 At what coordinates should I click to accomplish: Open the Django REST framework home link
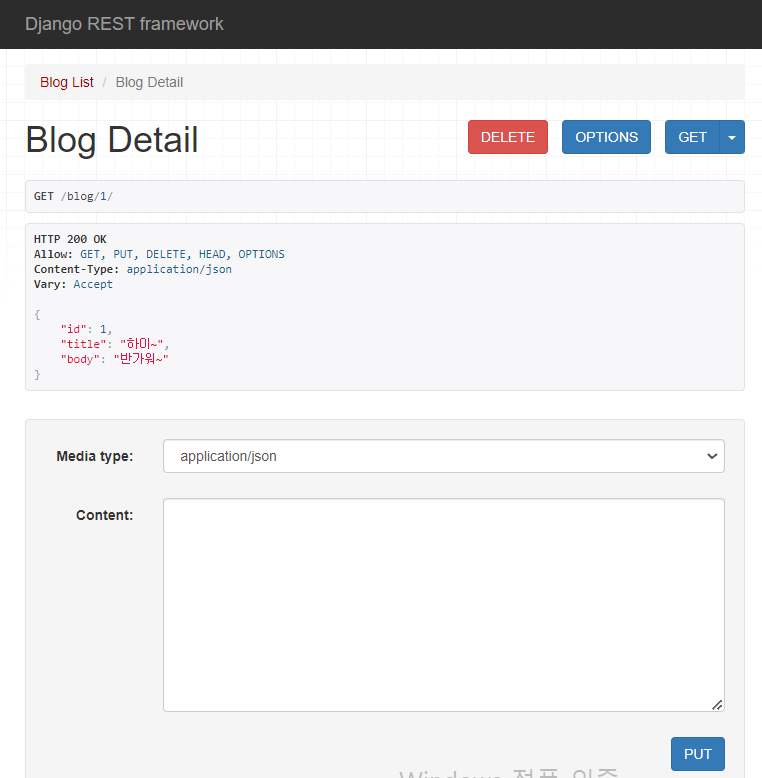tap(124, 24)
